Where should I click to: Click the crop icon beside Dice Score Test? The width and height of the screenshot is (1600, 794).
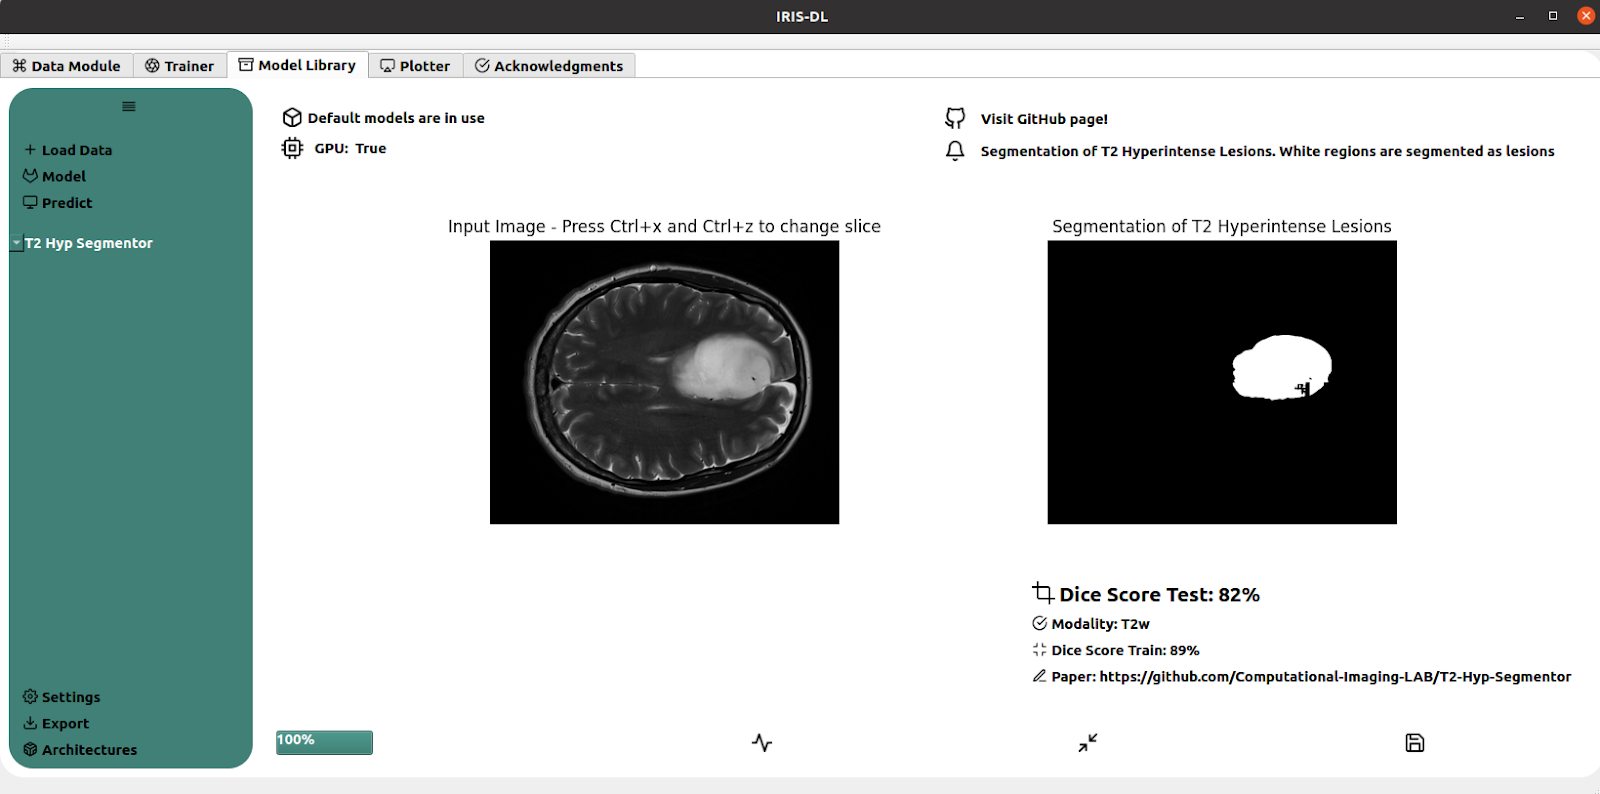[x=1043, y=593]
